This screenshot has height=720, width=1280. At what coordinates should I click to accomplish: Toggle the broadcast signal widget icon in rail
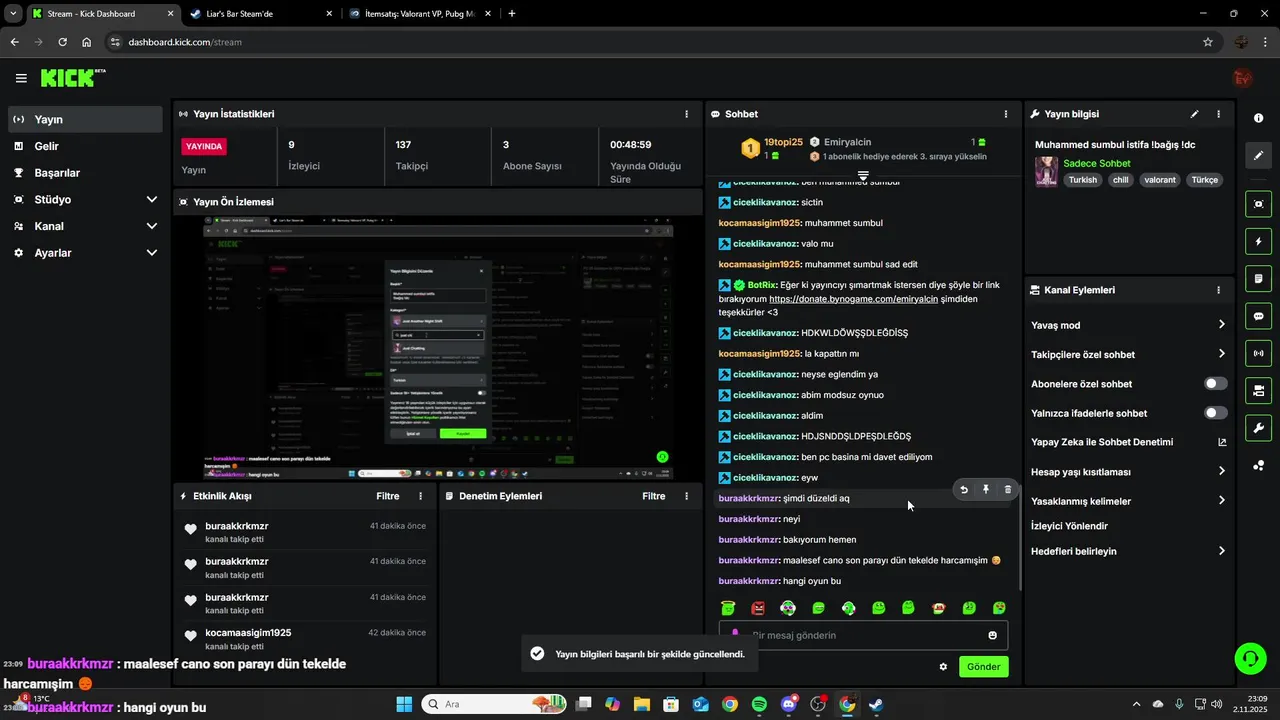(1258, 353)
